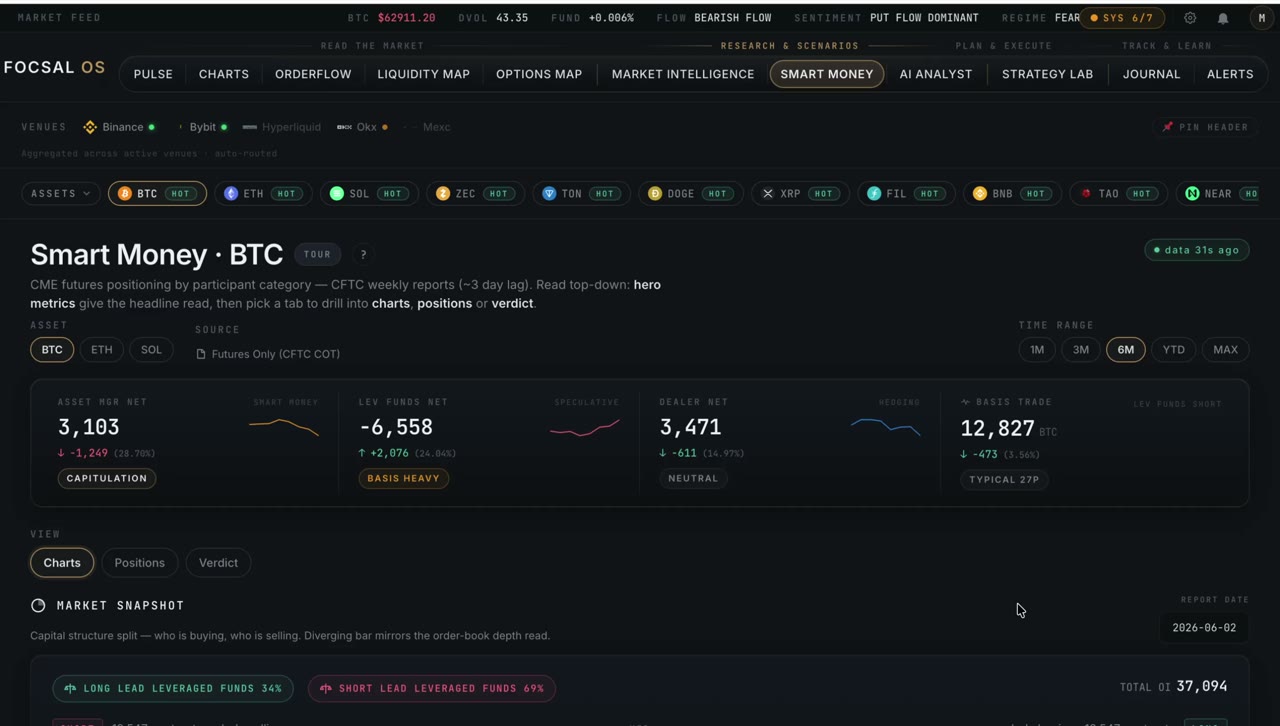Select the TAO HOT asset chip

(x=1118, y=194)
